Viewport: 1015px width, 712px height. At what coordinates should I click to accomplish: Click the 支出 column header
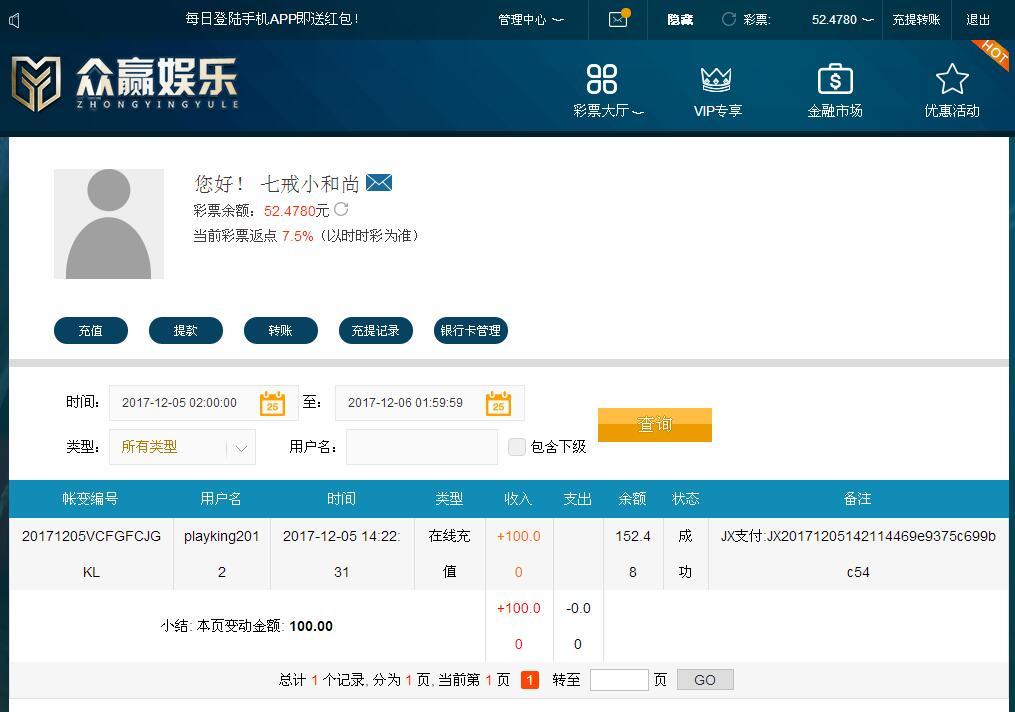pos(577,498)
